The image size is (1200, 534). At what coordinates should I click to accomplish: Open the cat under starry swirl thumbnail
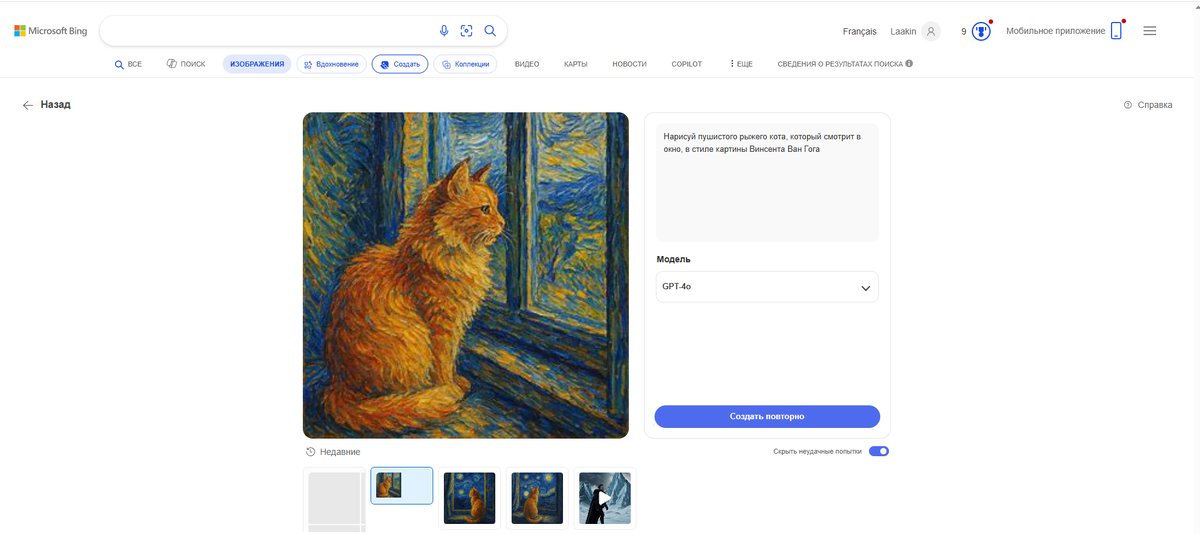click(x=537, y=498)
